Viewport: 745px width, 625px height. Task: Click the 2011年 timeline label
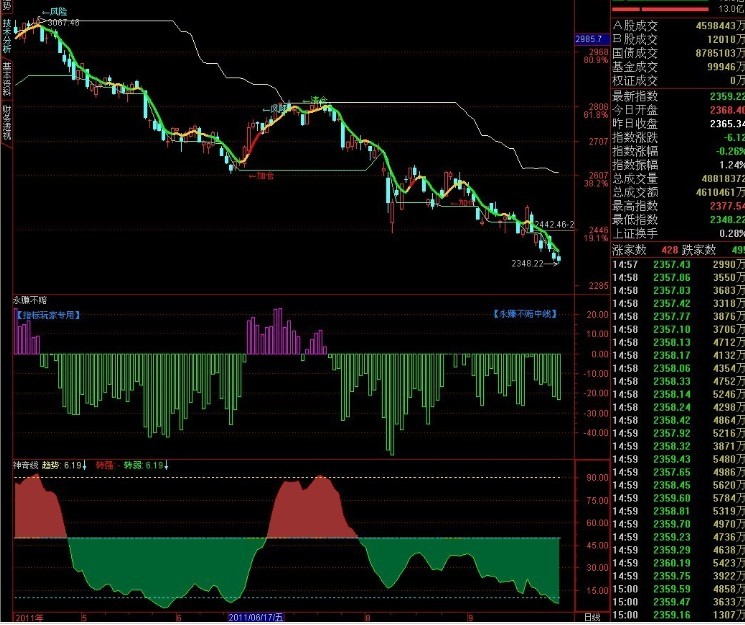[29, 618]
